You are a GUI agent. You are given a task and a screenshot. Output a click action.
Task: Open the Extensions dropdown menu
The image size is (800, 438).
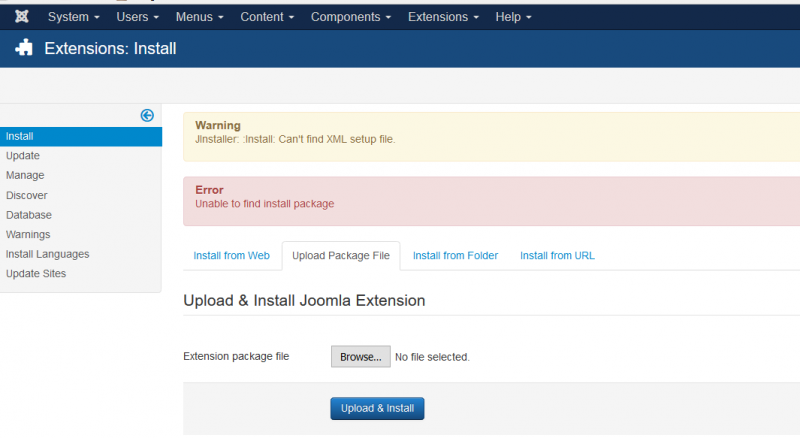[443, 17]
